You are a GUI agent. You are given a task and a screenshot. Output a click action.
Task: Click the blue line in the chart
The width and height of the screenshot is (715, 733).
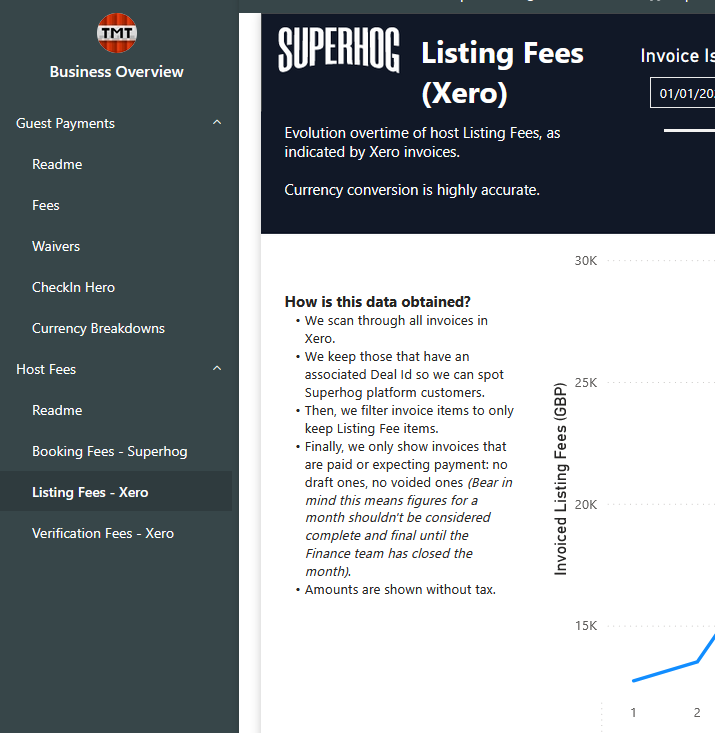(x=665, y=671)
